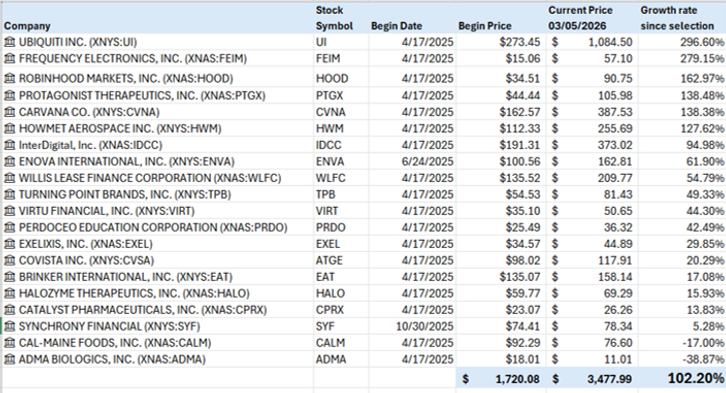
Task: Select the $273.45 begin price cell
Action: 501,42
